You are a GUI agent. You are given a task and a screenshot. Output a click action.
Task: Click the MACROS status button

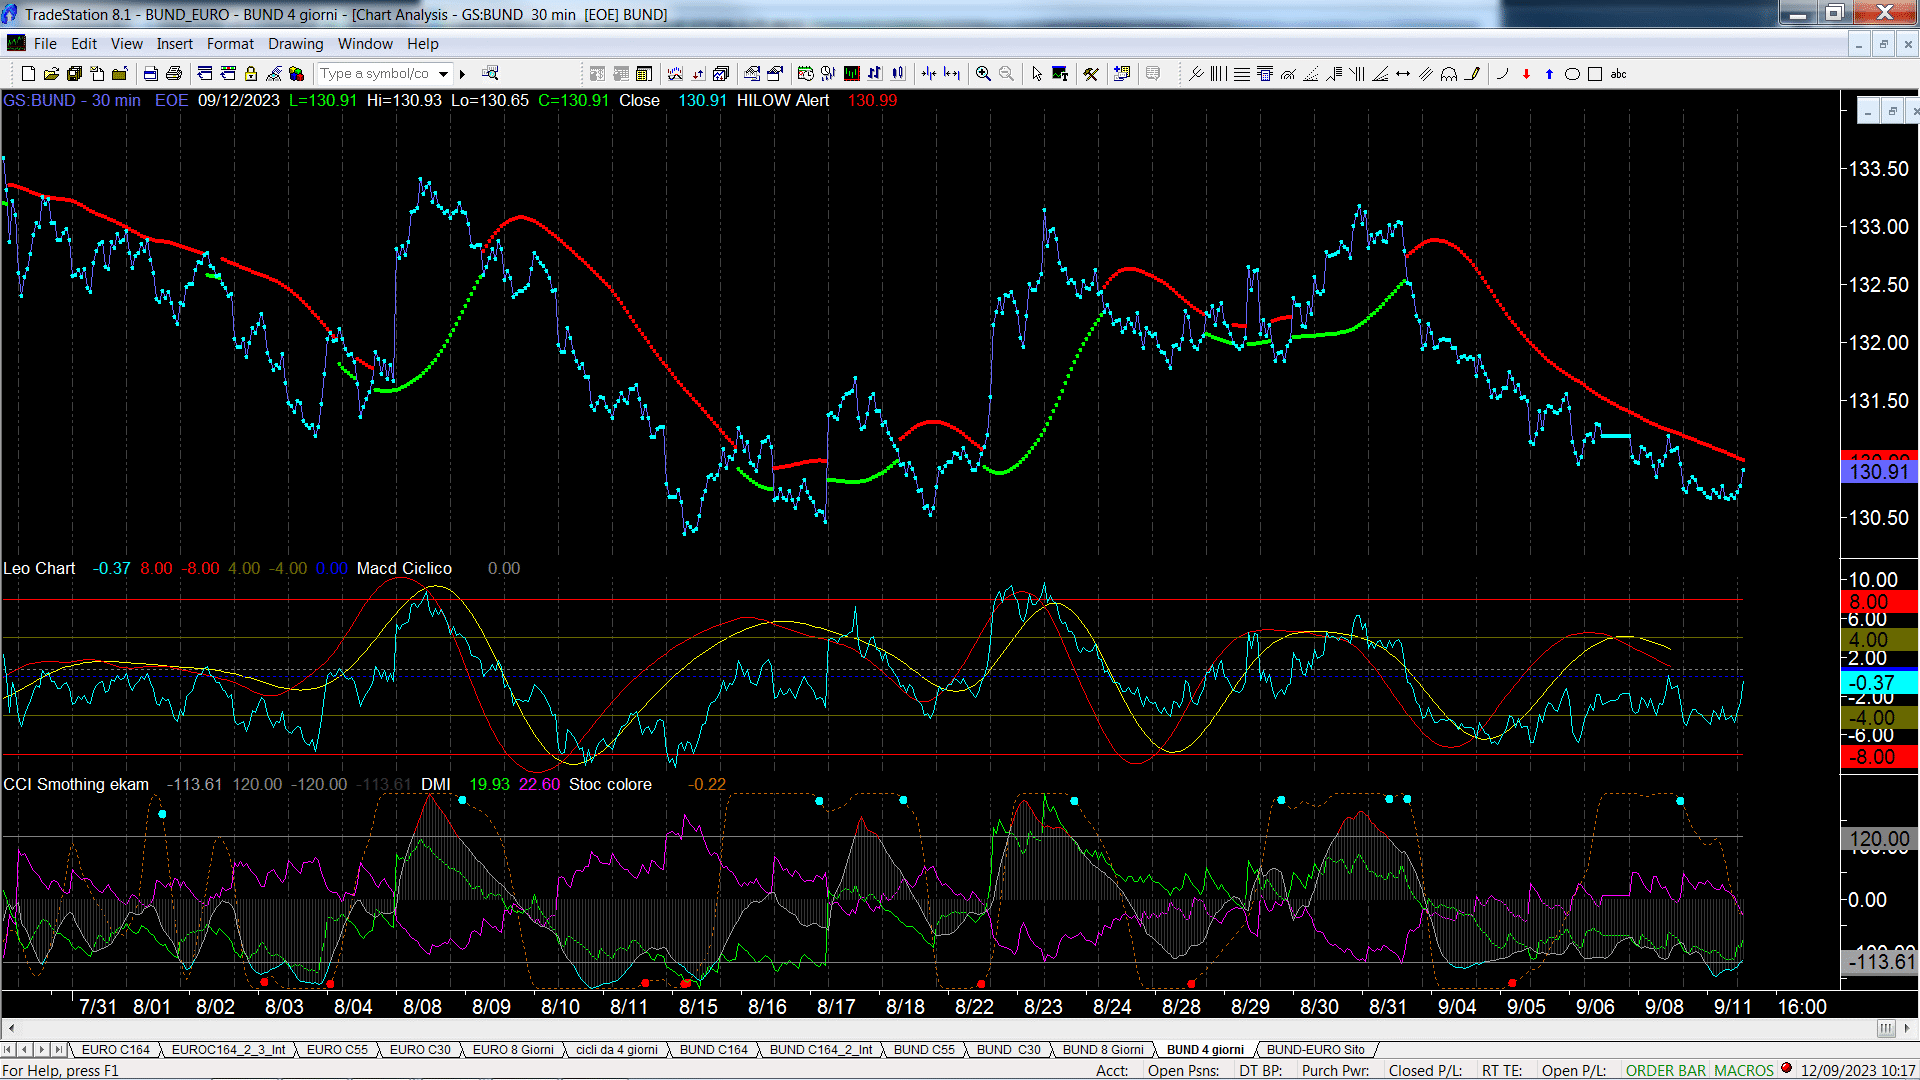[1744, 1070]
